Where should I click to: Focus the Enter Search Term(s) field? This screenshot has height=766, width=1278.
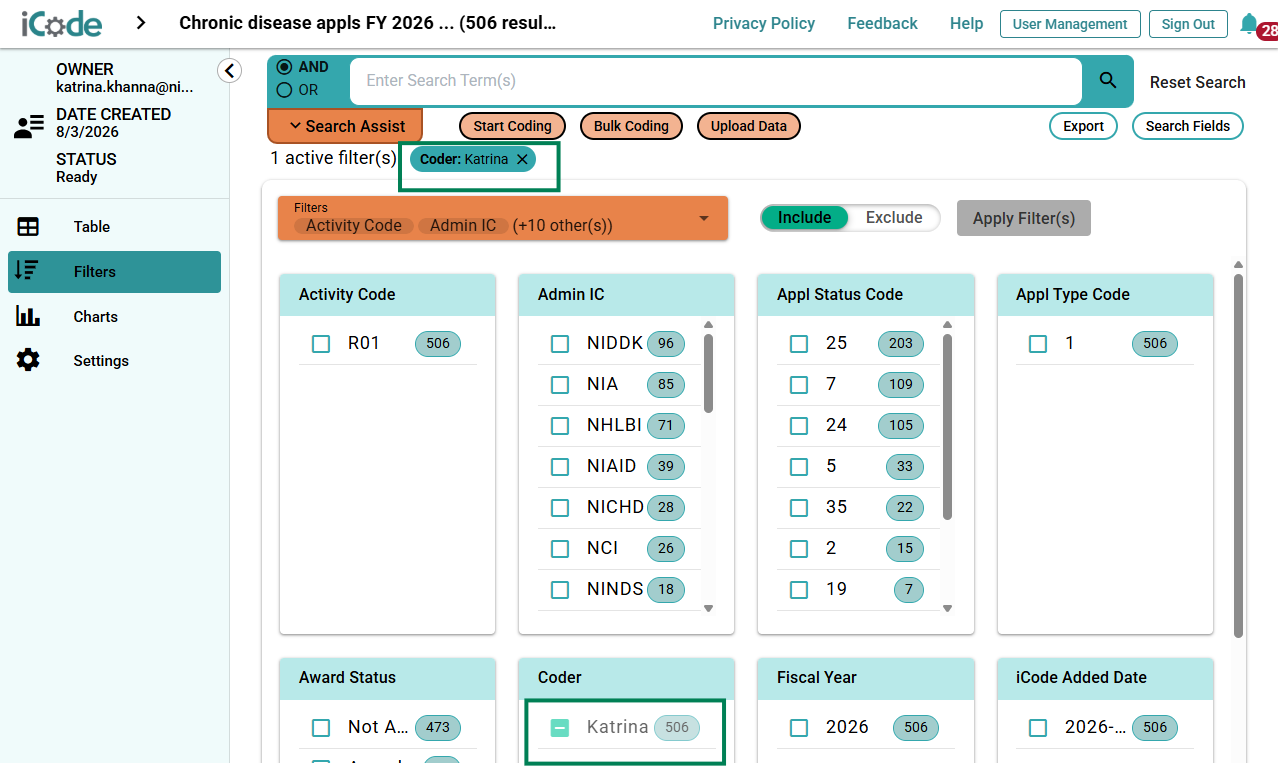coord(716,80)
